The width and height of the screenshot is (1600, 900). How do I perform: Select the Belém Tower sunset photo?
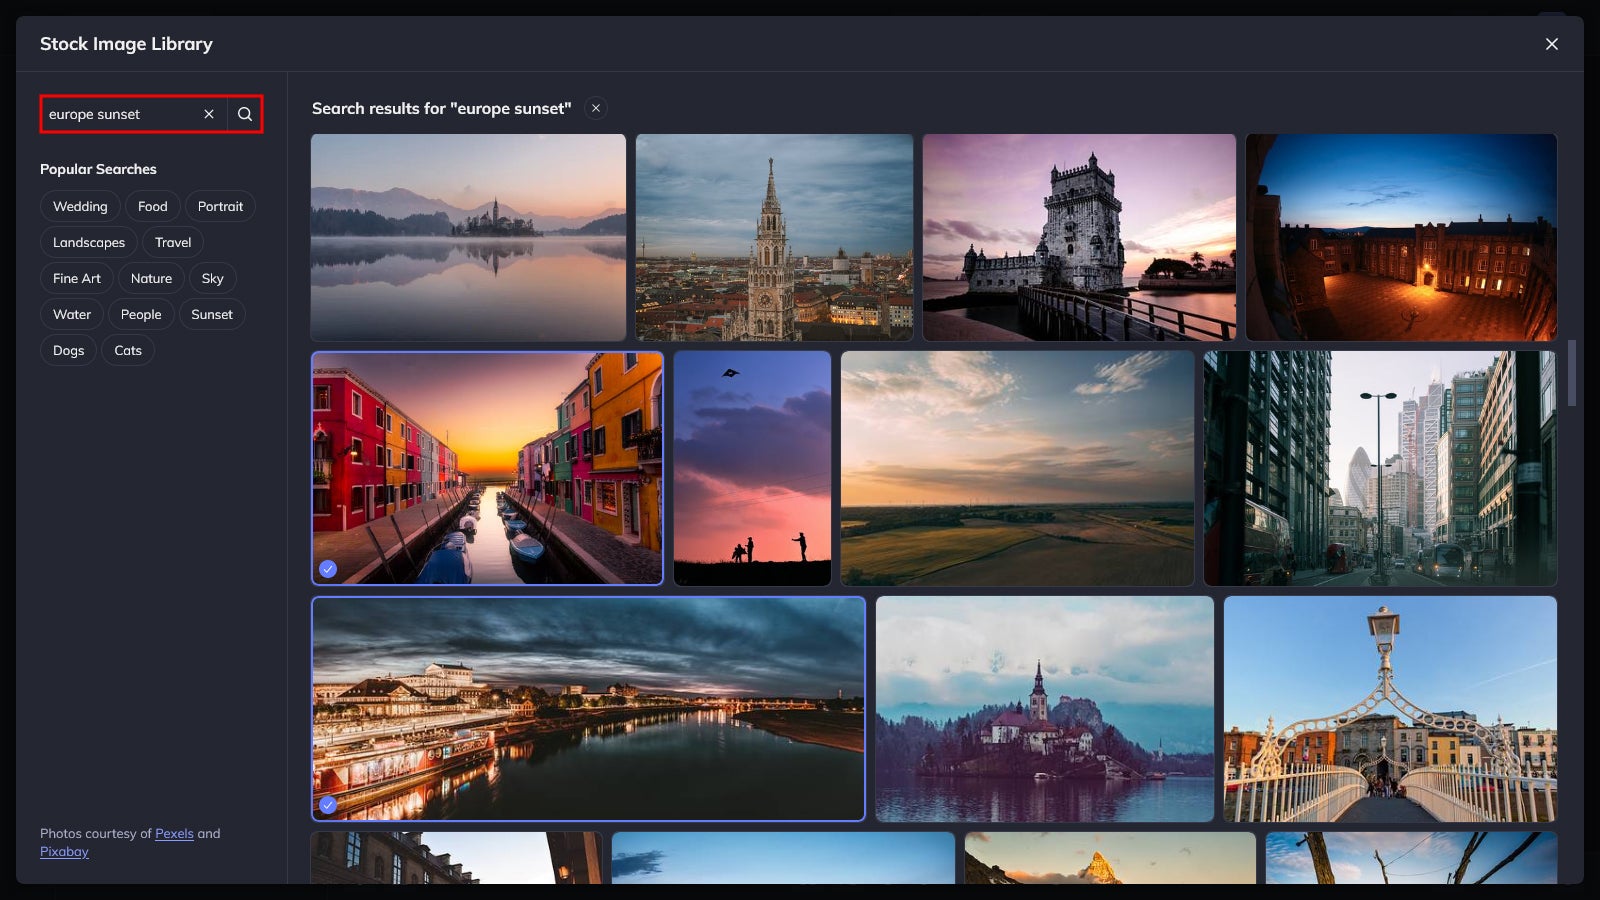[1079, 237]
